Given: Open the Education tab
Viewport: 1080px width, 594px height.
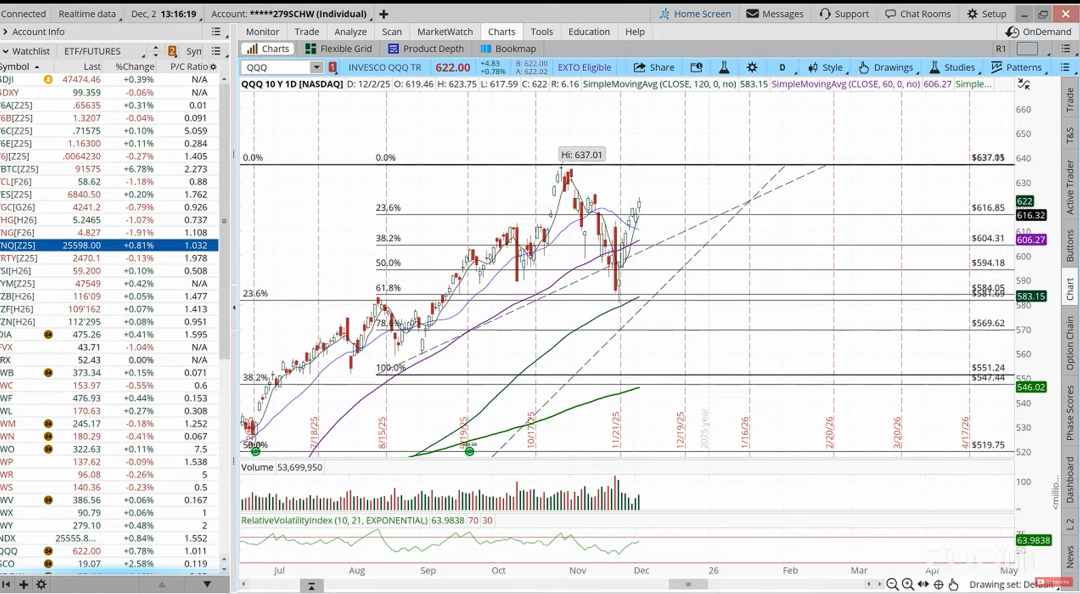Looking at the screenshot, I should point(589,32).
